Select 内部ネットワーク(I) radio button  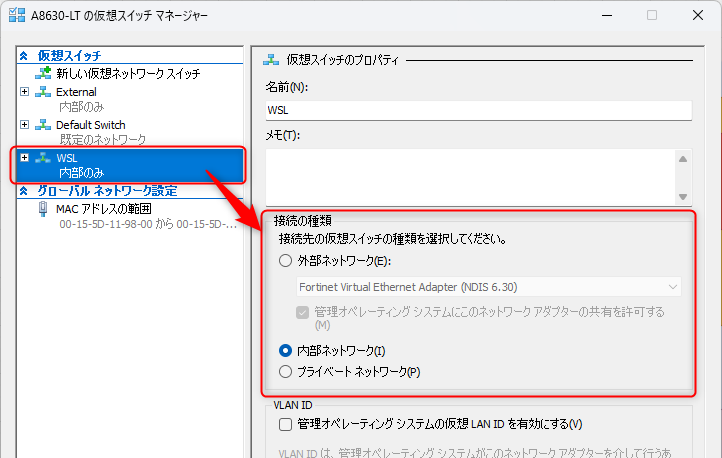285,351
